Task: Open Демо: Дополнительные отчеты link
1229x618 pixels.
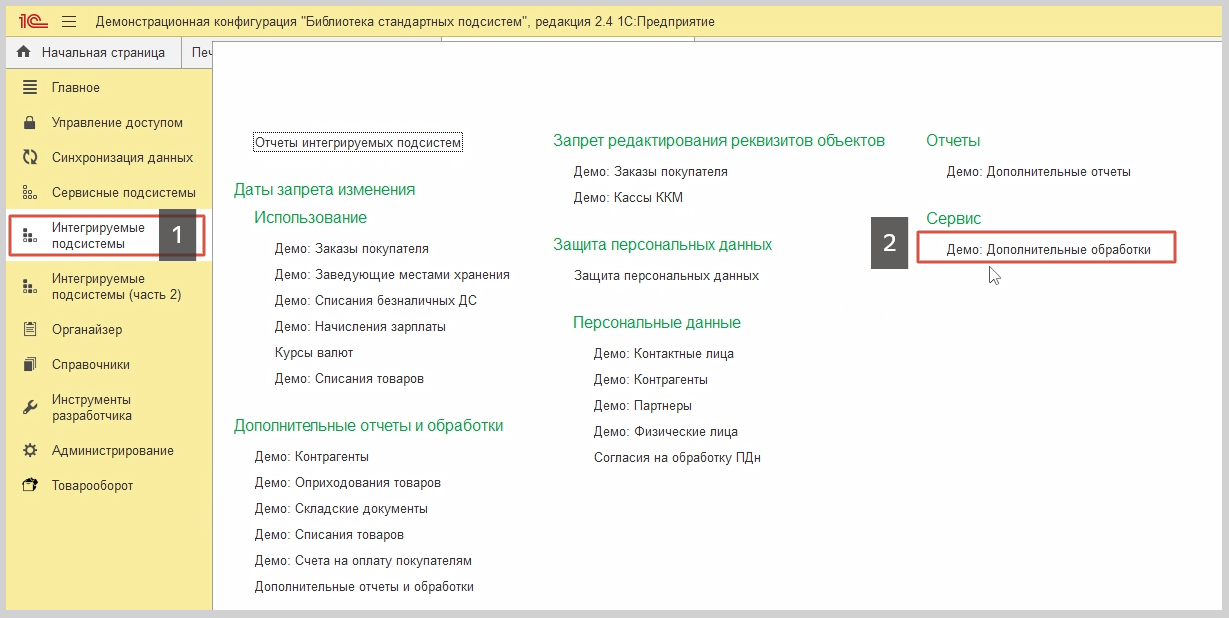Action: tap(1038, 172)
